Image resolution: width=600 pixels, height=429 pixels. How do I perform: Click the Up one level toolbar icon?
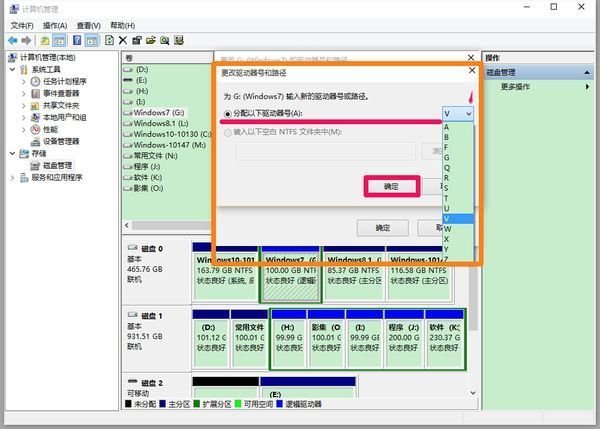pos(45,40)
